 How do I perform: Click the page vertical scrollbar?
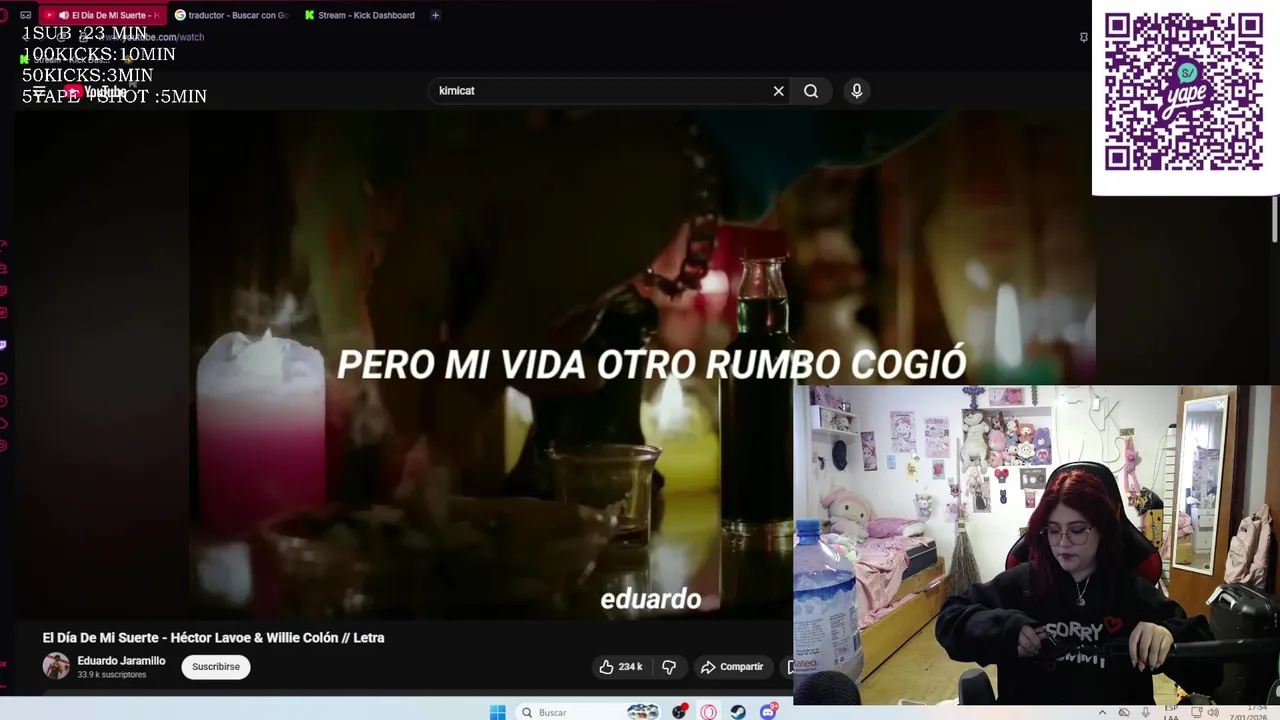pos(1275,218)
